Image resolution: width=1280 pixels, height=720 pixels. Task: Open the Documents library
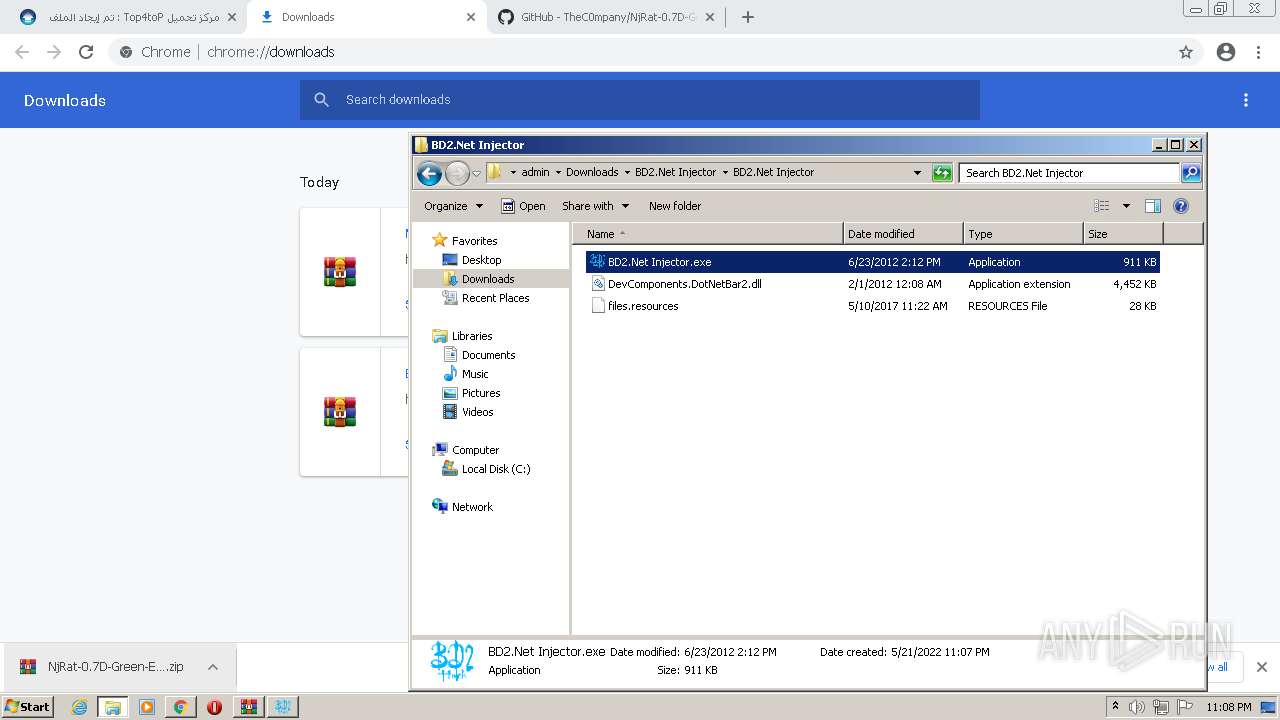(x=488, y=355)
